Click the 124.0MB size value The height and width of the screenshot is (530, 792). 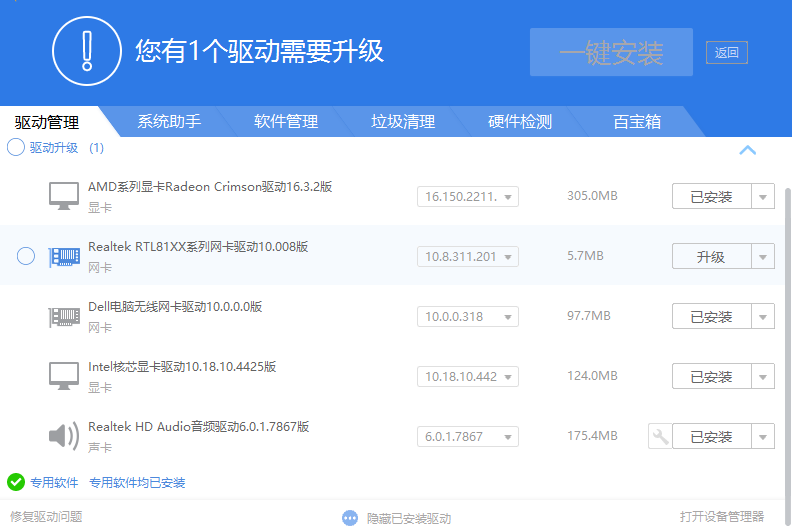click(x=592, y=375)
